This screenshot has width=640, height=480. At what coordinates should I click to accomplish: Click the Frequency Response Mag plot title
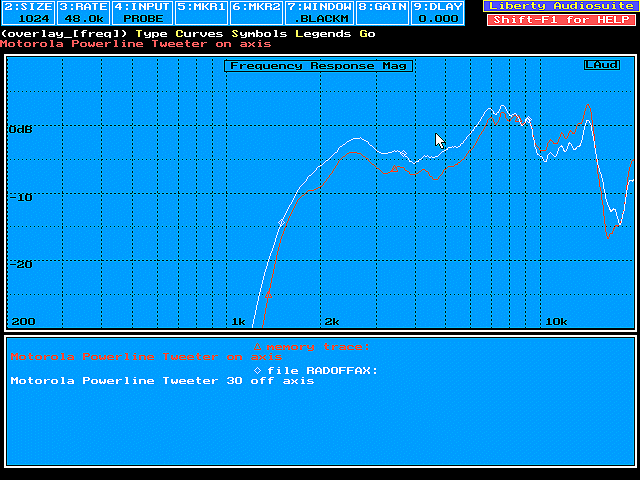tap(318, 66)
